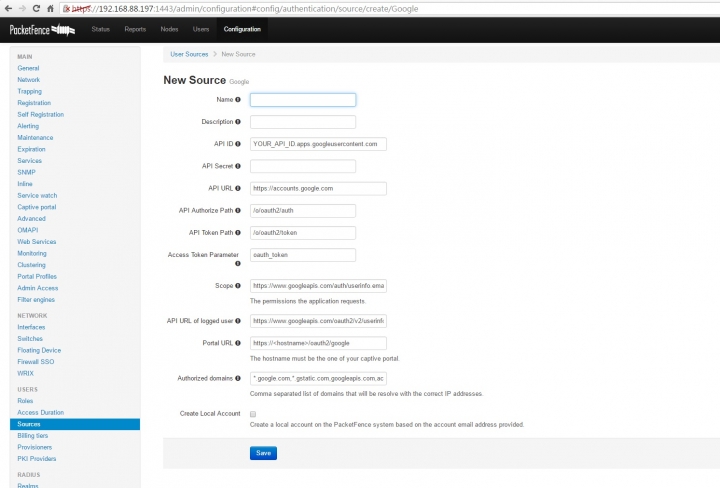Image resolution: width=720 pixels, height=488 pixels.
Task: Click the API URL of logged user field
Action: (318, 321)
